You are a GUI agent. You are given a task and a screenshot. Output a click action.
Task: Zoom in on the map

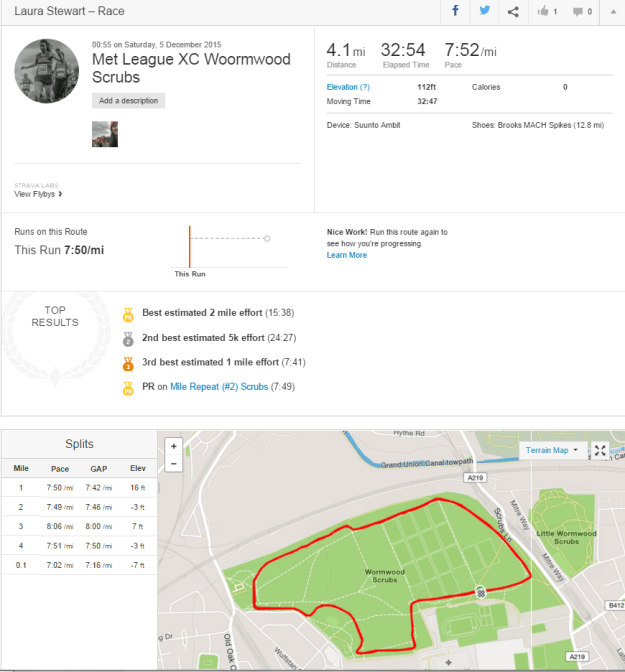coord(174,446)
